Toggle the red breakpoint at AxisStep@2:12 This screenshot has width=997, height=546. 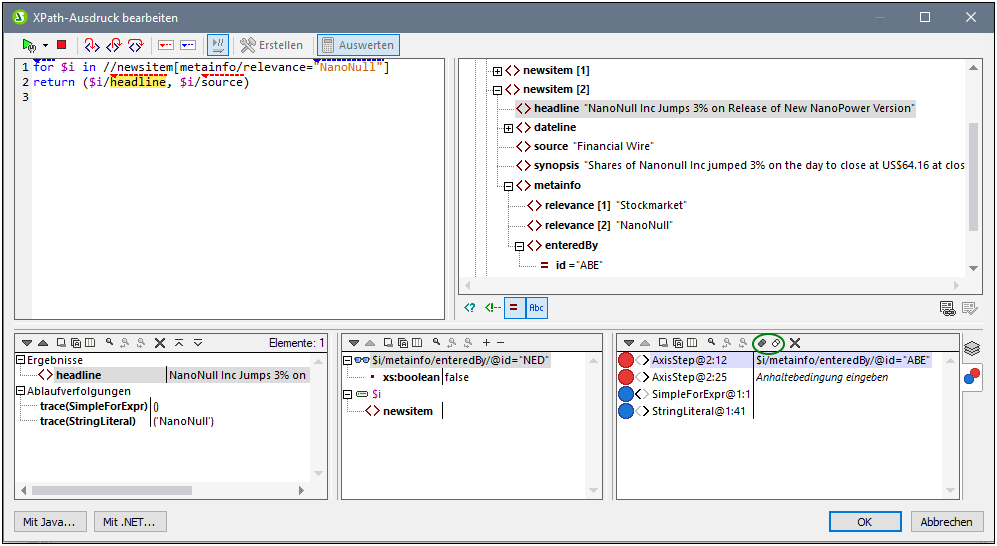(627, 360)
